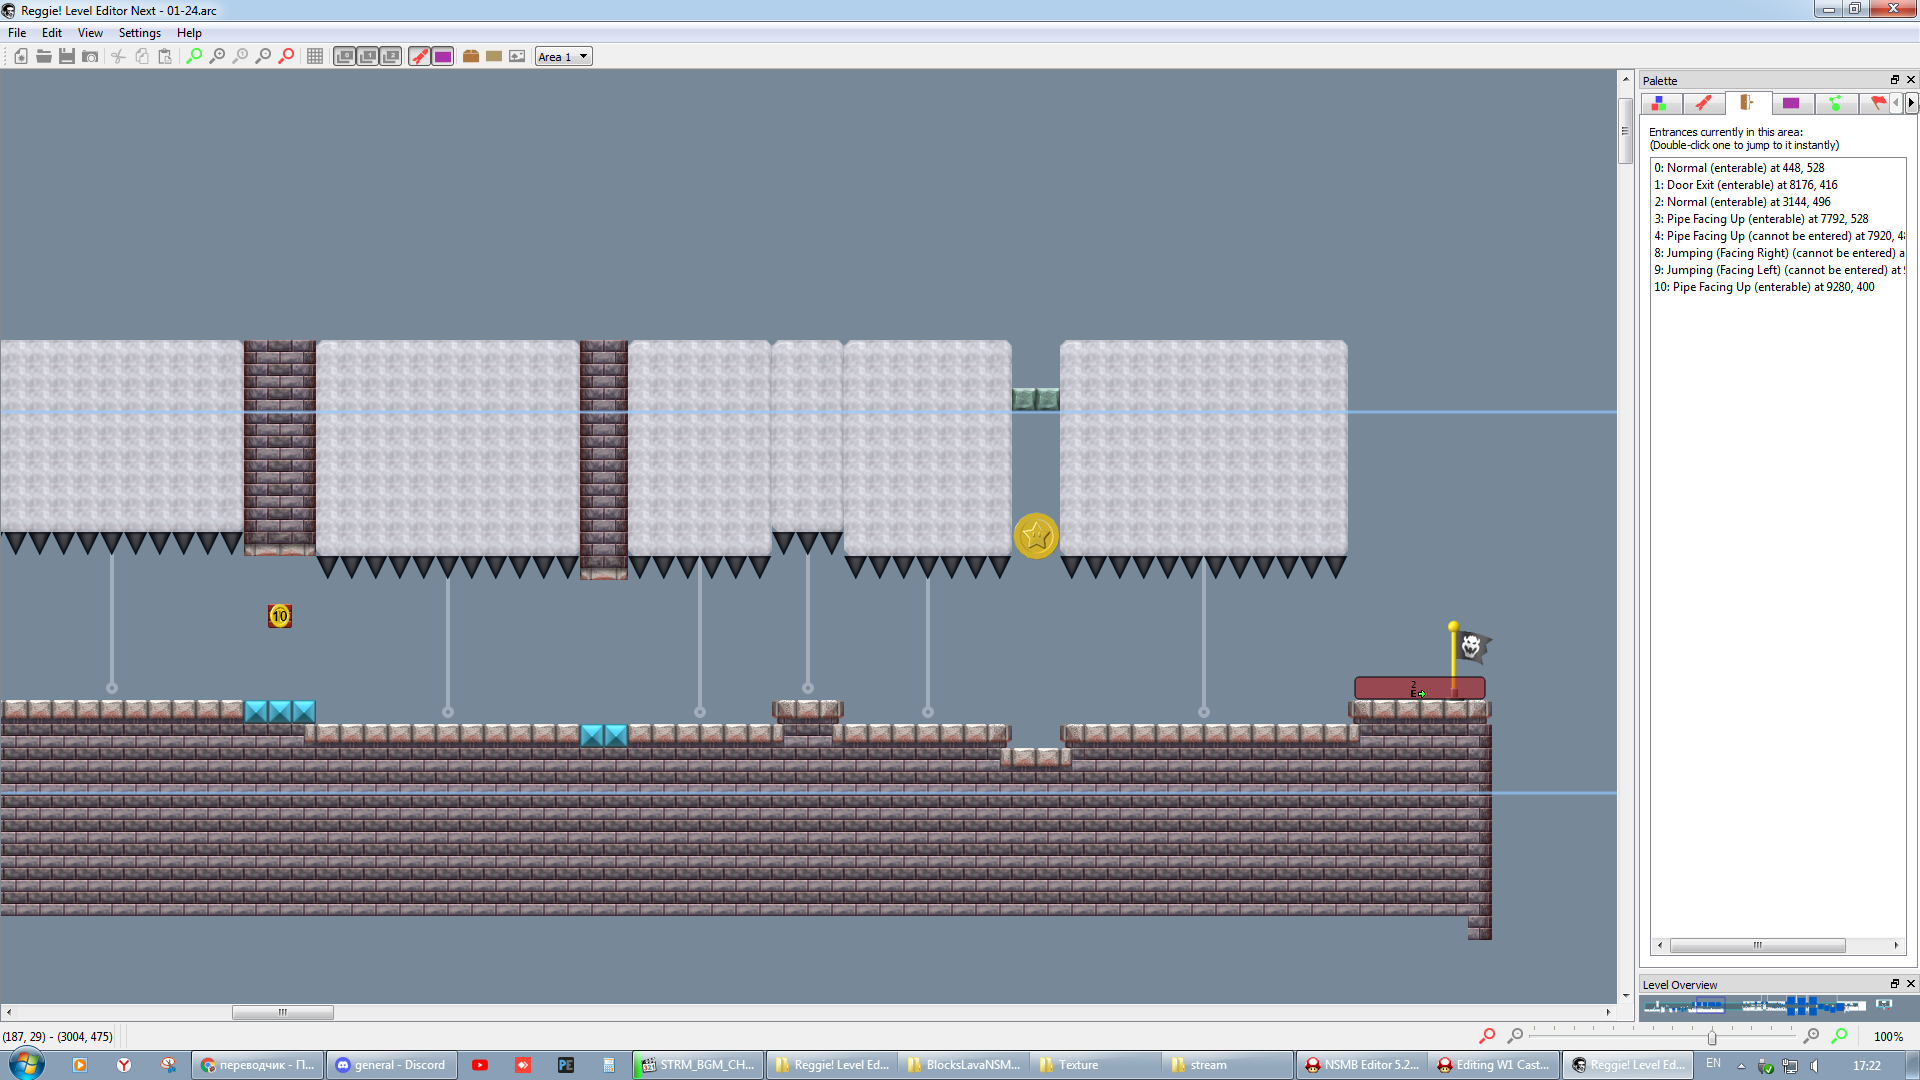Click the zoom slider handle at bottom right
The image size is (1920, 1080).
pos(1712,1037)
